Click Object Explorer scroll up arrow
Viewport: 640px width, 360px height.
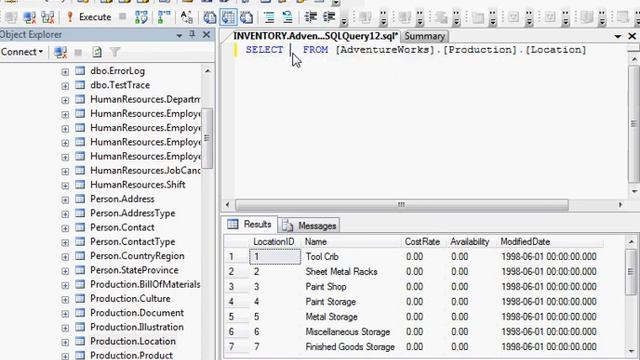(207, 71)
